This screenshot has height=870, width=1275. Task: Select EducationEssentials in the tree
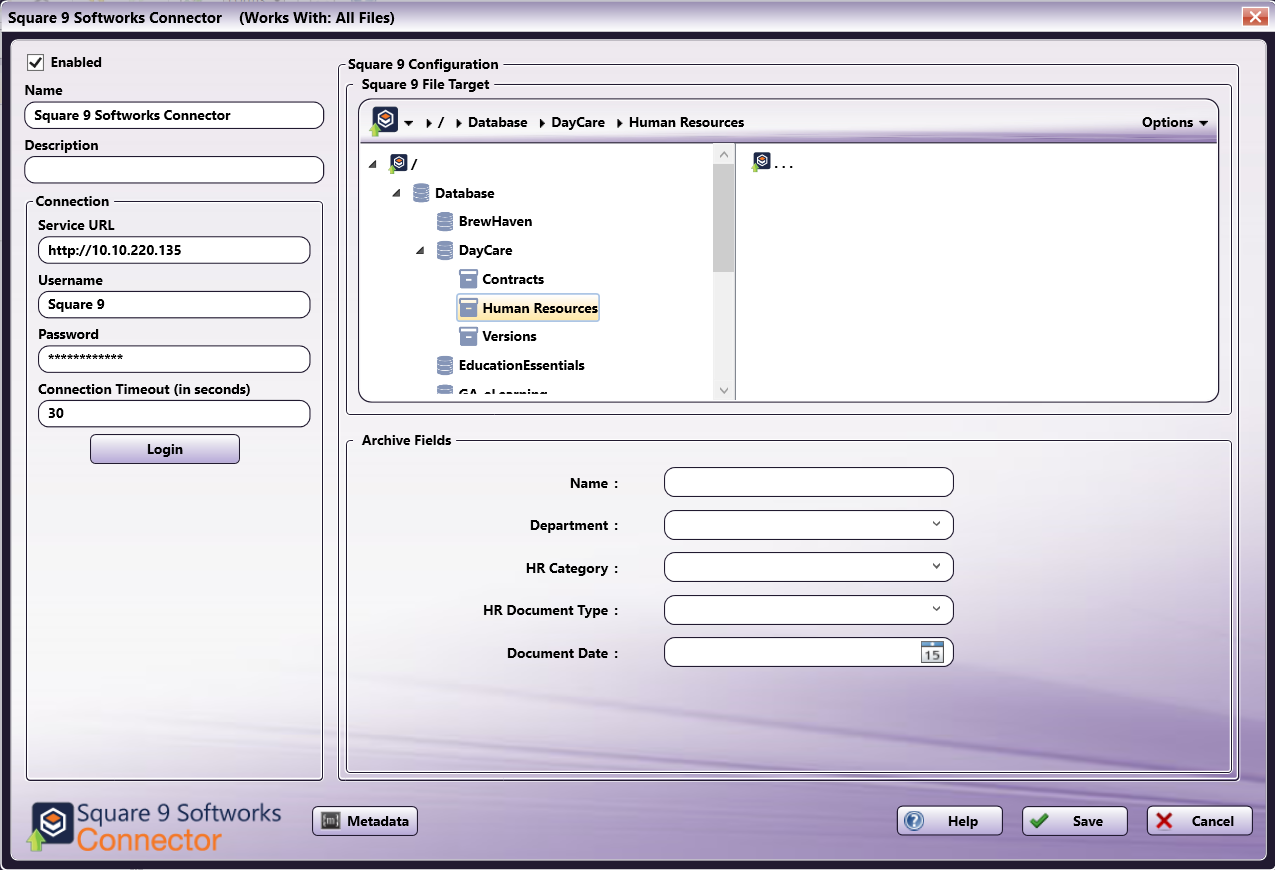point(521,366)
